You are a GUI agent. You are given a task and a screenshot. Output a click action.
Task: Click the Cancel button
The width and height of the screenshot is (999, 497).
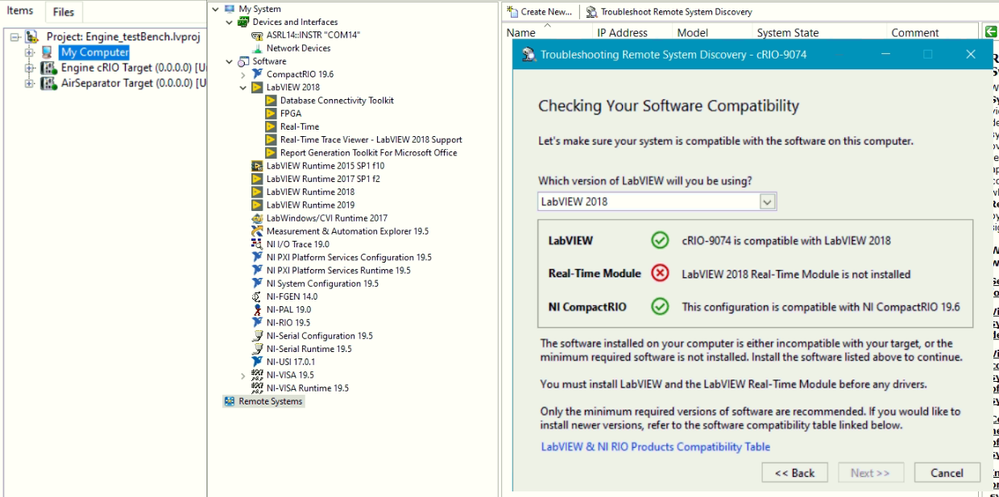(946, 473)
